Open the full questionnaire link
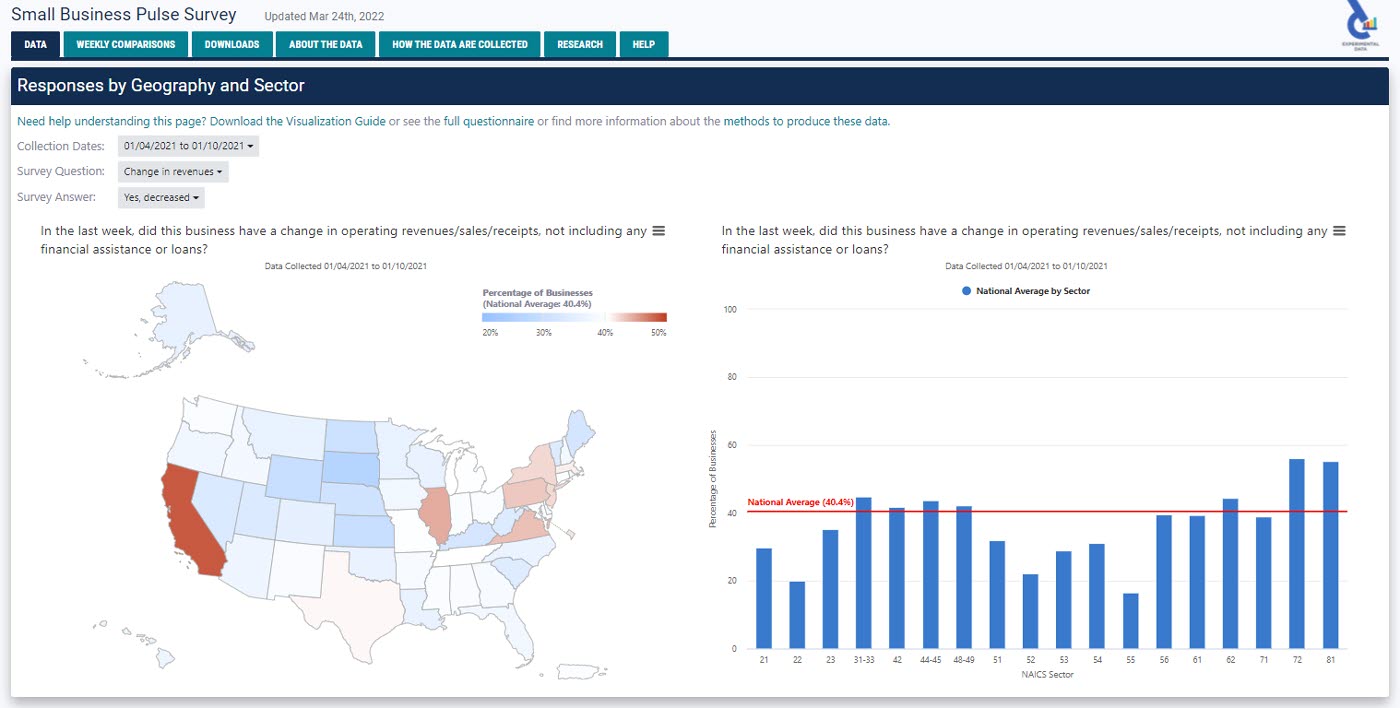This screenshot has width=1400, height=708. [x=488, y=122]
